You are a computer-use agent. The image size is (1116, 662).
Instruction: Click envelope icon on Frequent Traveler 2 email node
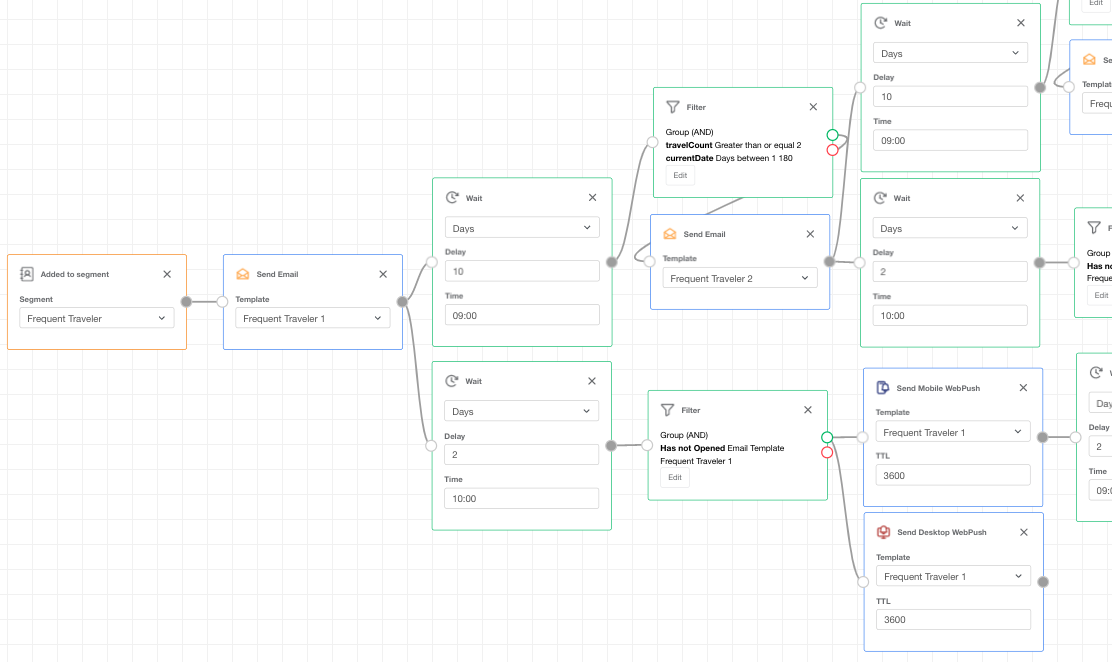point(670,234)
